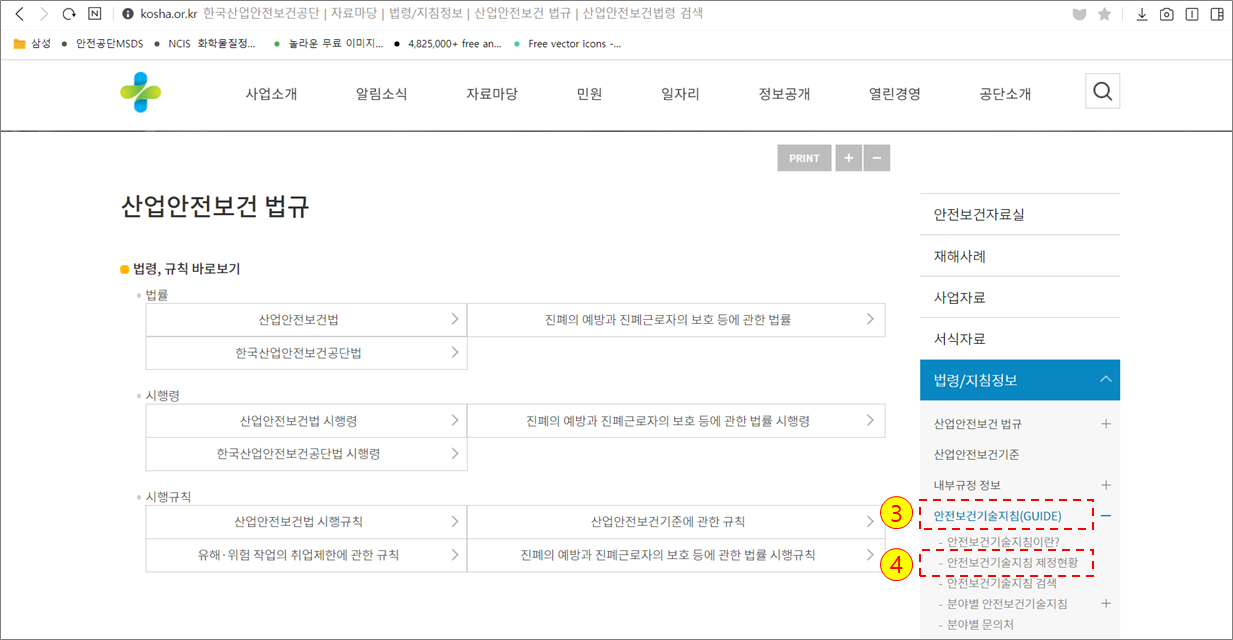The image size is (1233, 640).
Task: Open 산업안전보건기준 in the side menu
Action: 977,455
